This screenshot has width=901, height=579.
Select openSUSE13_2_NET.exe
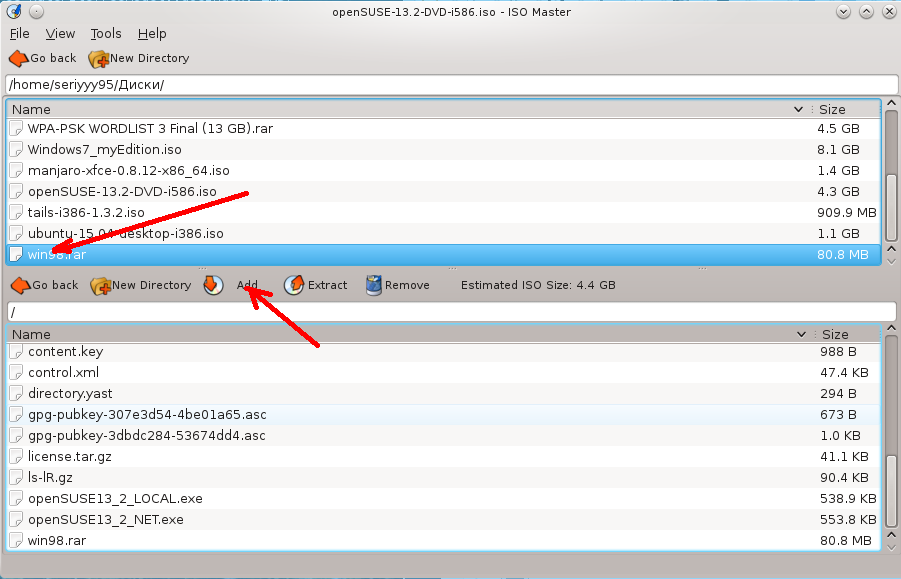[443, 519]
